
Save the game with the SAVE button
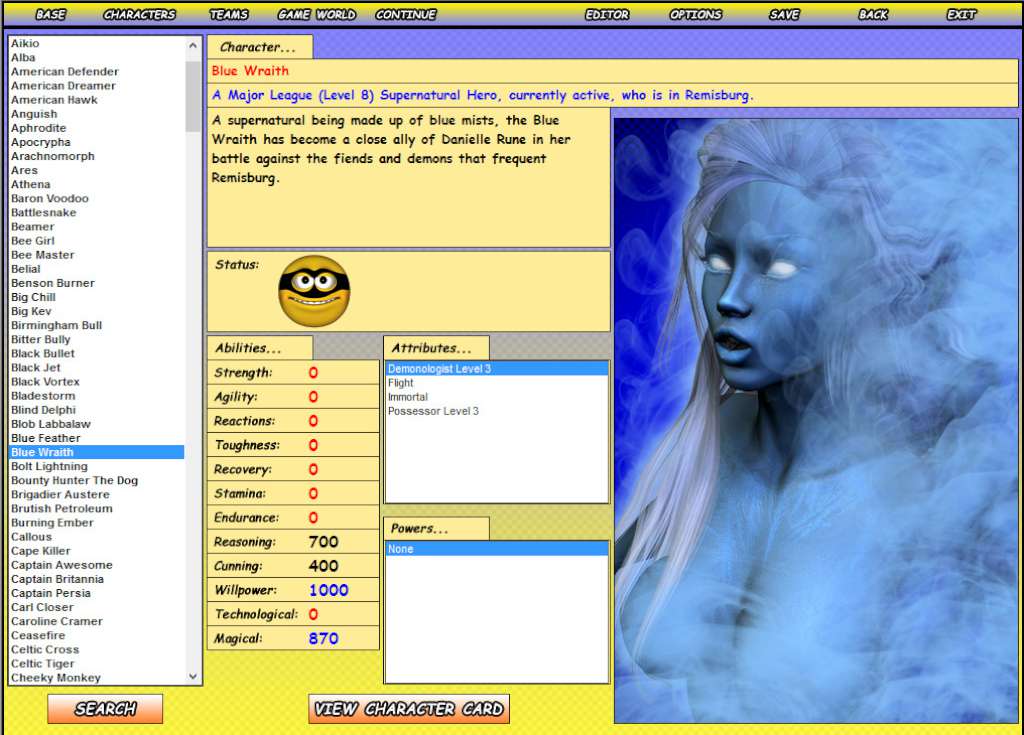click(x=783, y=14)
